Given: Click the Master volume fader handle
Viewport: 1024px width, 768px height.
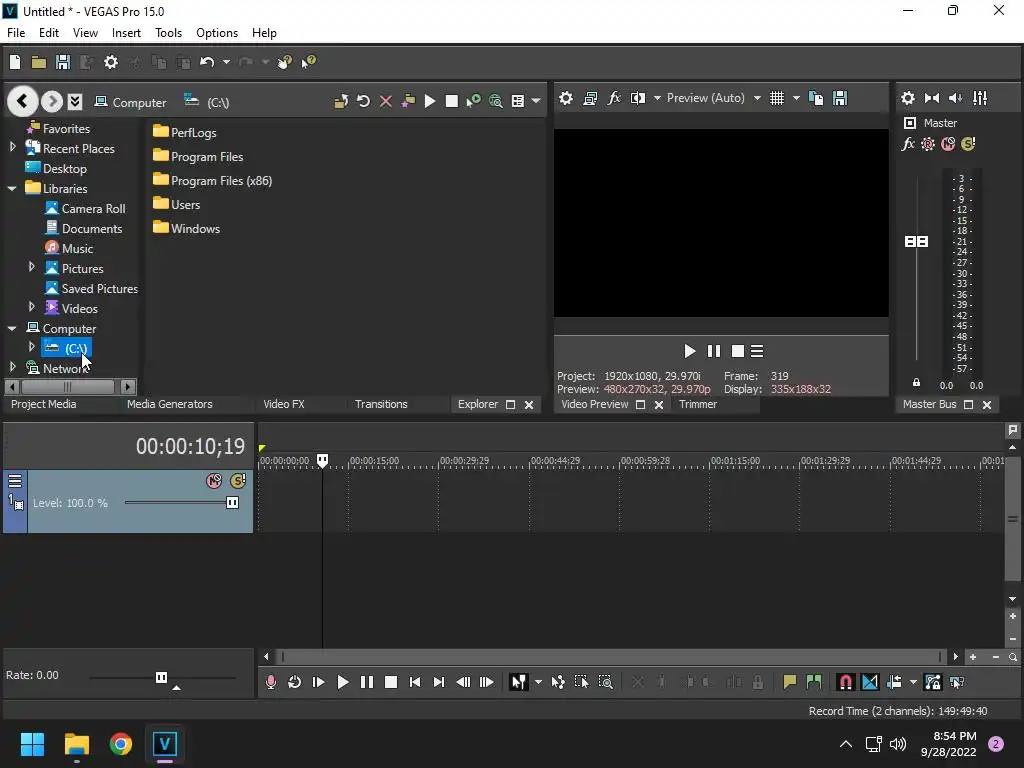Looking at the screenshot, I should coord(916,242).
